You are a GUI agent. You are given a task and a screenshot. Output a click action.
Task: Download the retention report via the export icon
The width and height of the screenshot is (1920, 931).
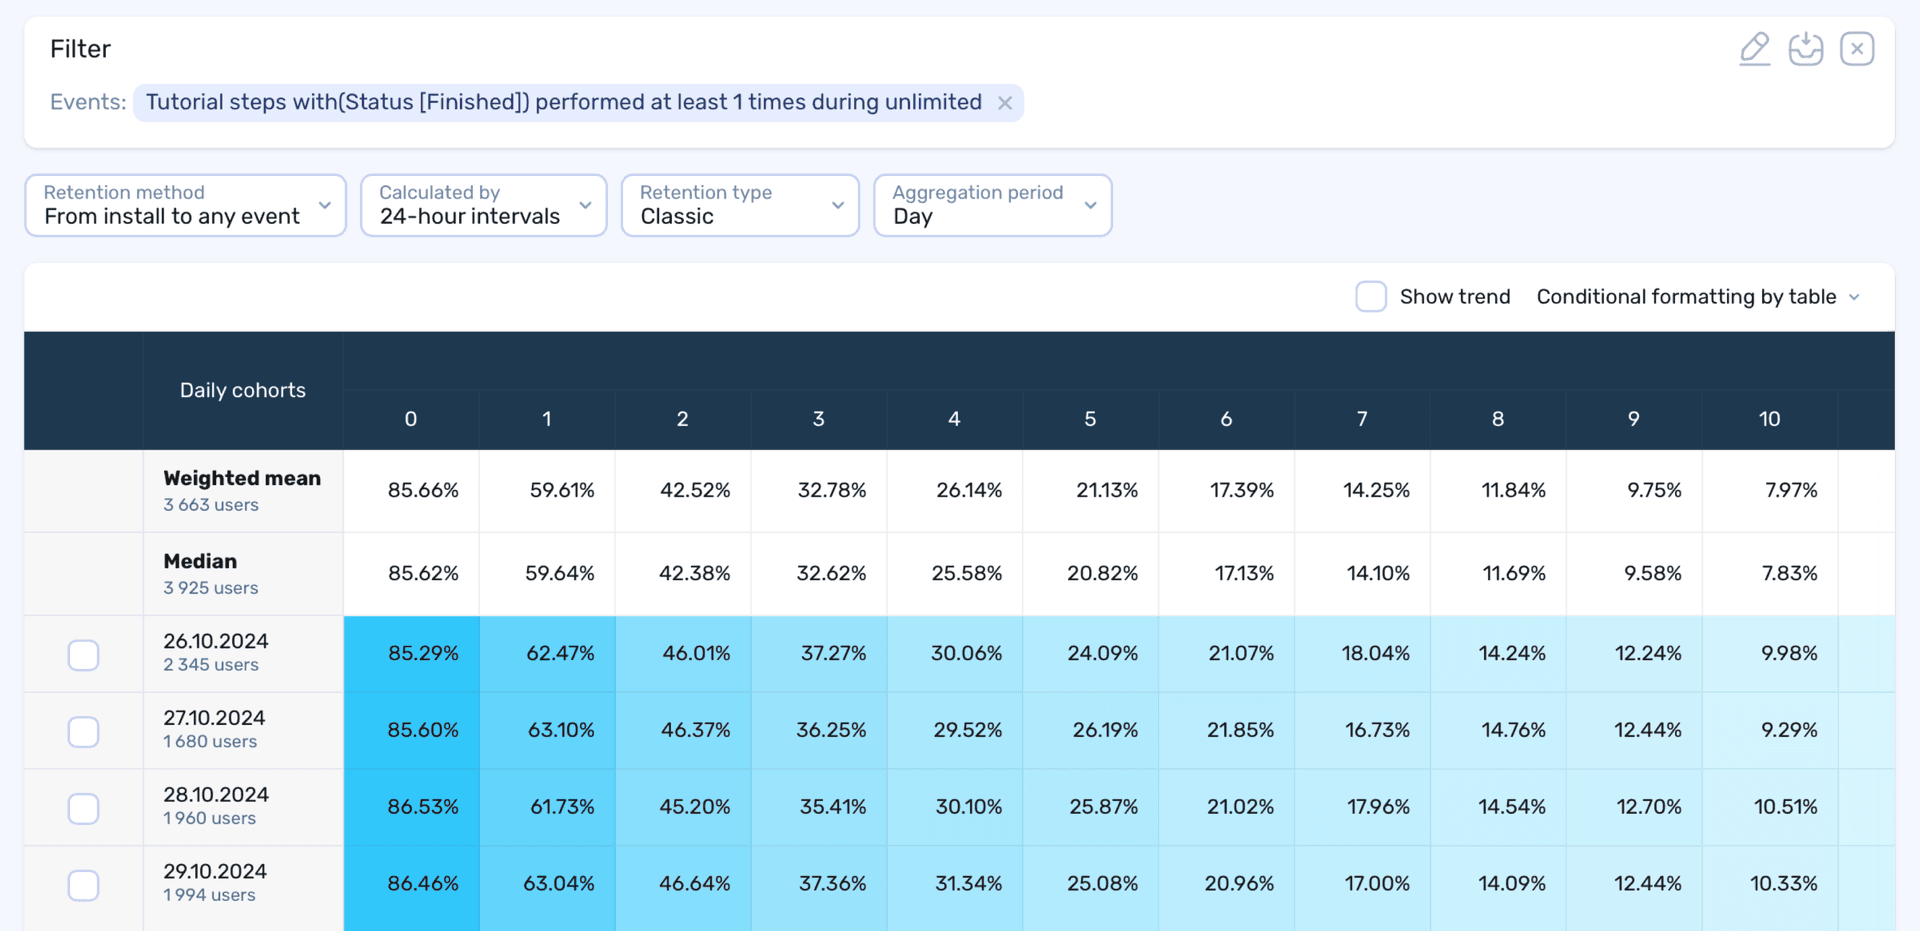[1806, 47]
